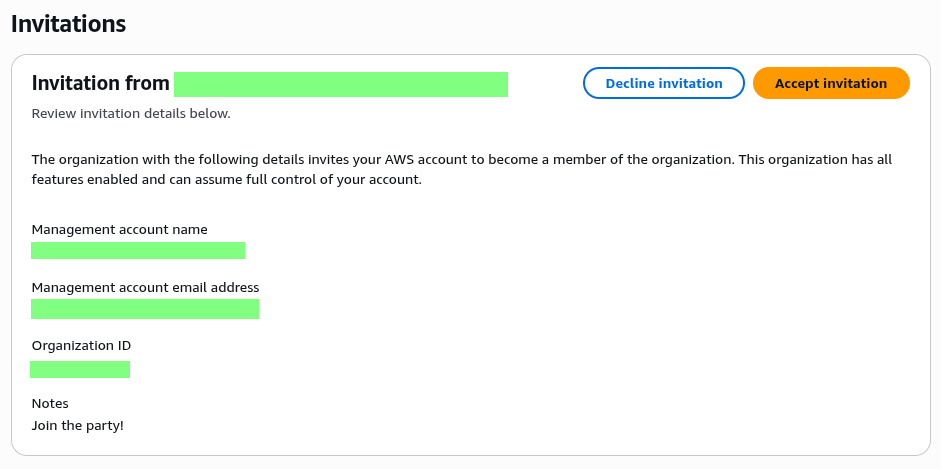Click 'Review invitation details below.' subtitle
The height and width of the screenshot is (469, 941).
131,113
